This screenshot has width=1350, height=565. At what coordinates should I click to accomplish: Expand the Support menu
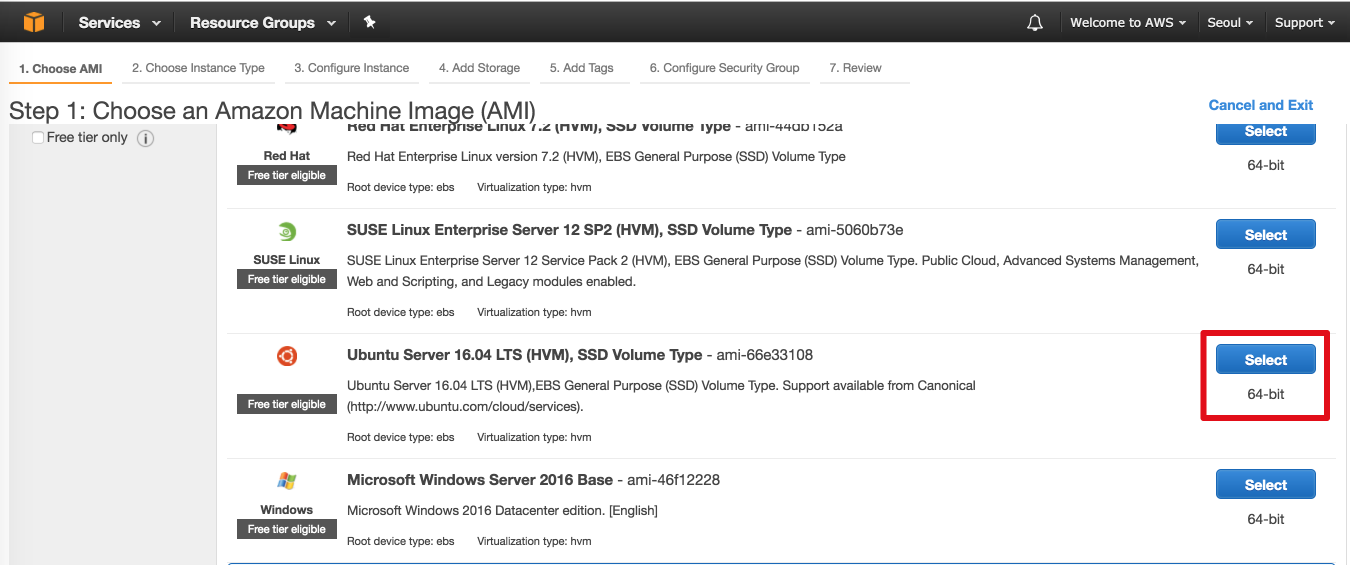pos(1304,22)
